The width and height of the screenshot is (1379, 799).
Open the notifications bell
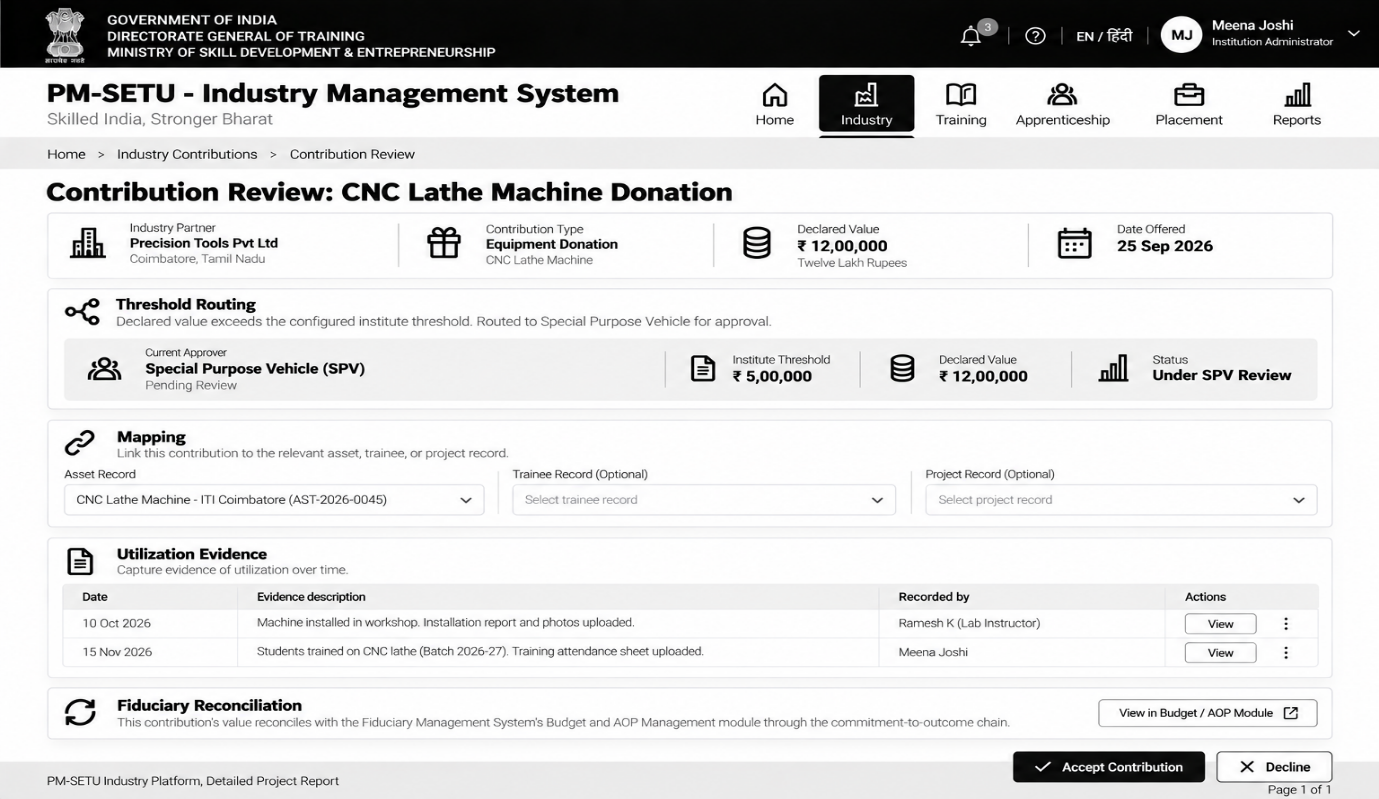[x=971, y=36]
